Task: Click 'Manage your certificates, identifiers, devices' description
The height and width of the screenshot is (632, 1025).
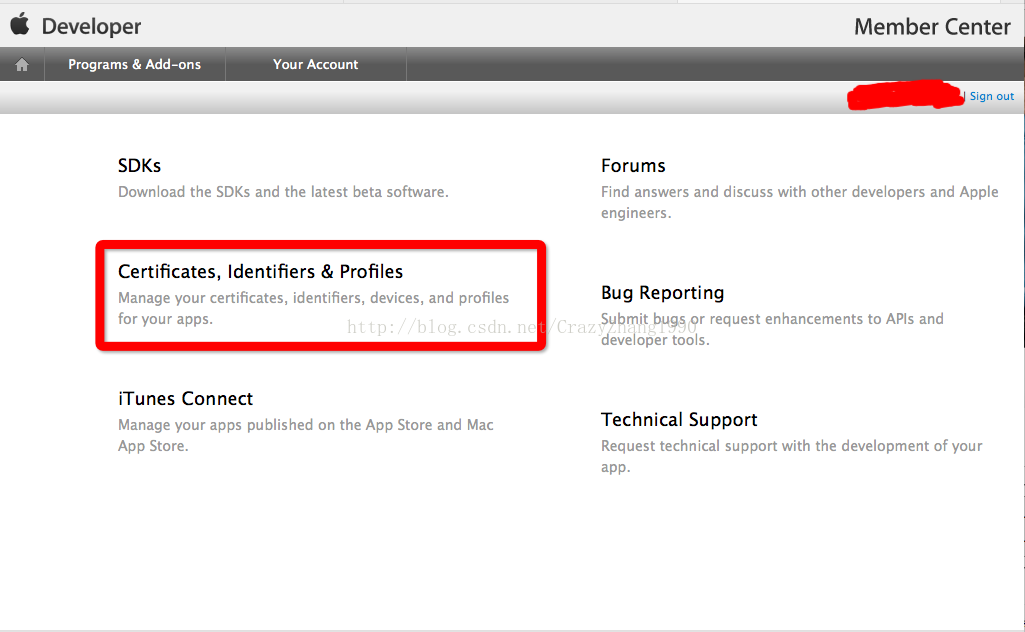Action: [x=313, y=308]
